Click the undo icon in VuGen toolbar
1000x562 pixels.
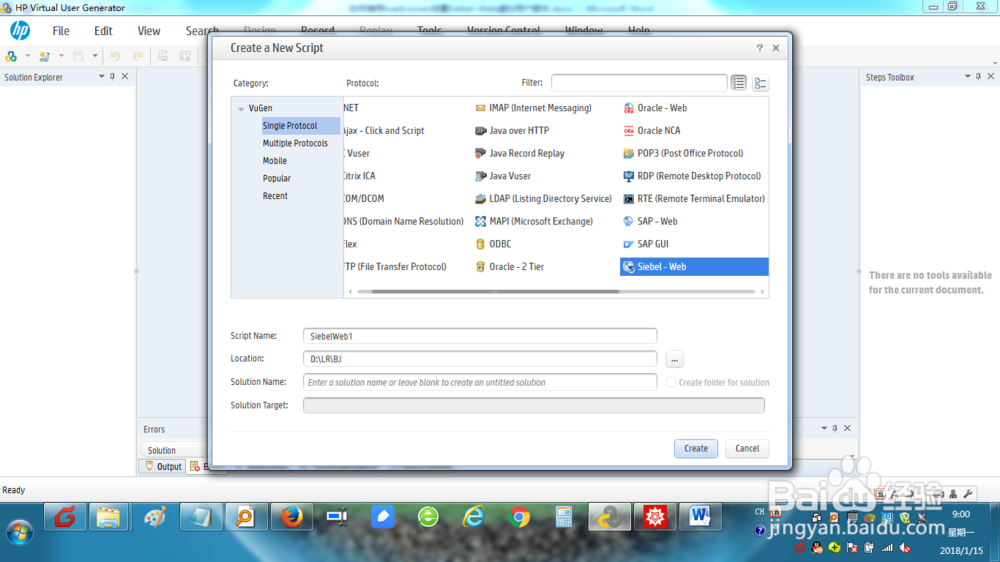click(115, 56)
